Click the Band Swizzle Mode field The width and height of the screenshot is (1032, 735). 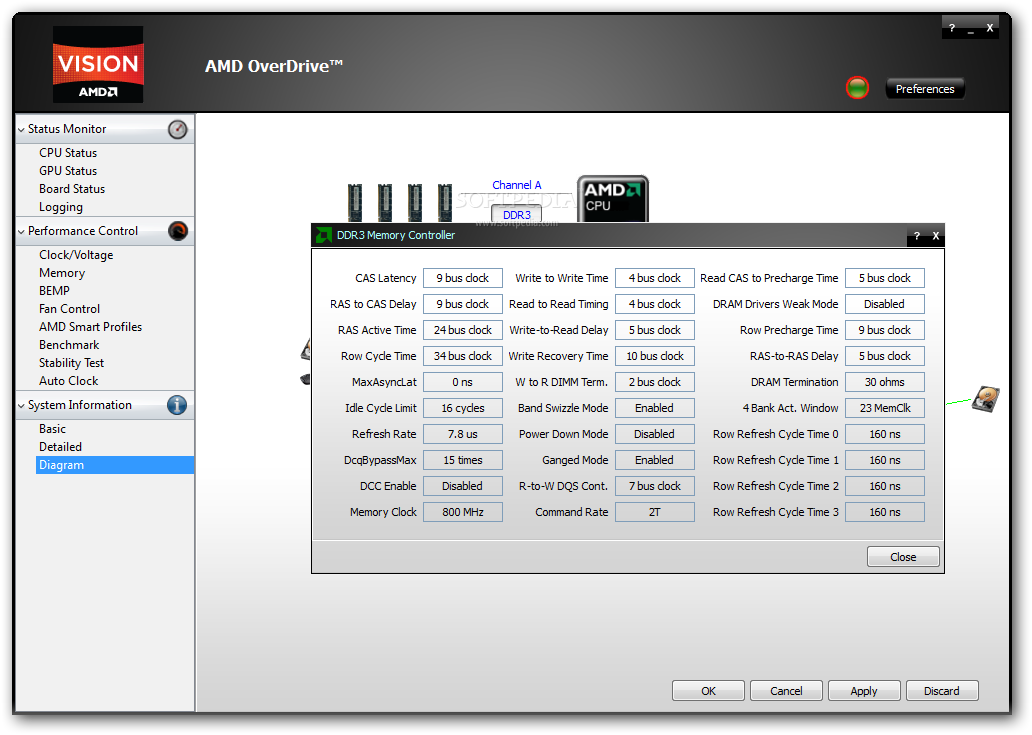click(x=655, y=408)
